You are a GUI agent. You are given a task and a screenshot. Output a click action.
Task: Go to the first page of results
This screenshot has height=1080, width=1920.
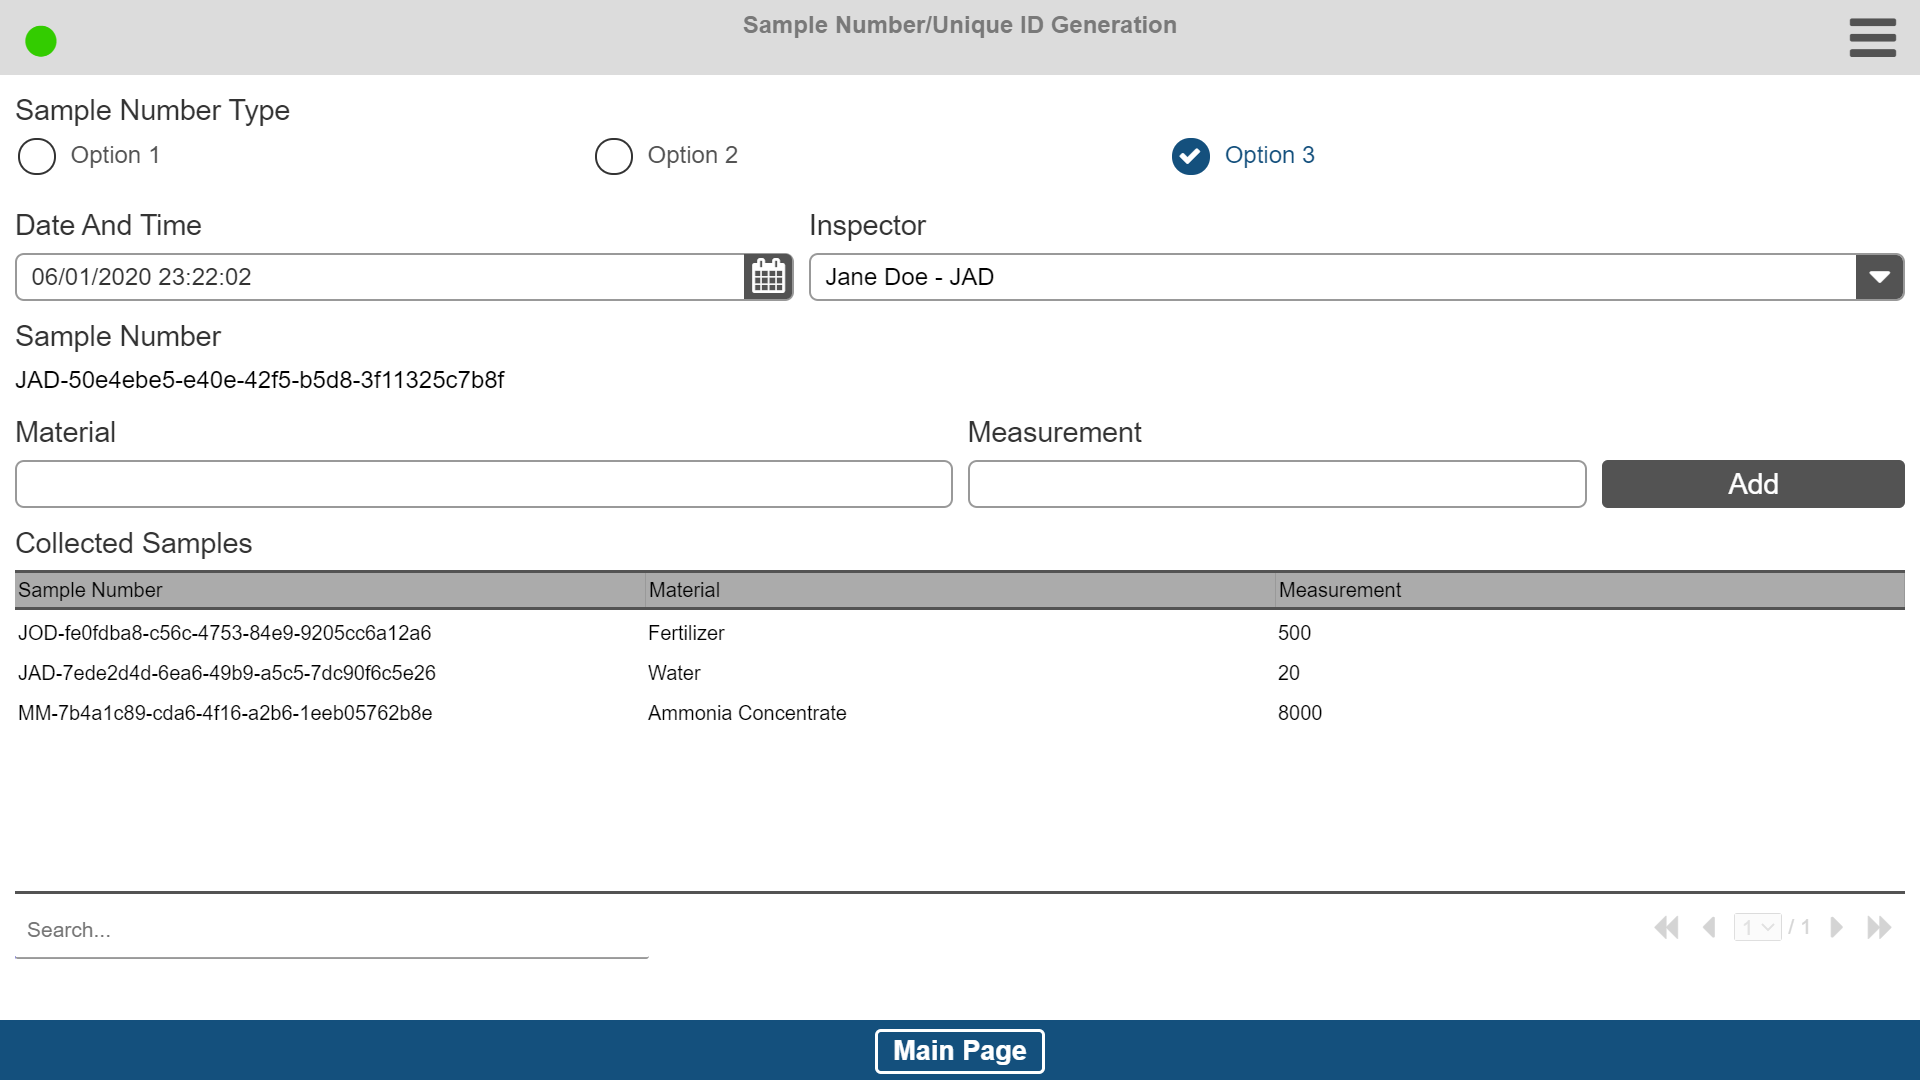click(1667, 928)
